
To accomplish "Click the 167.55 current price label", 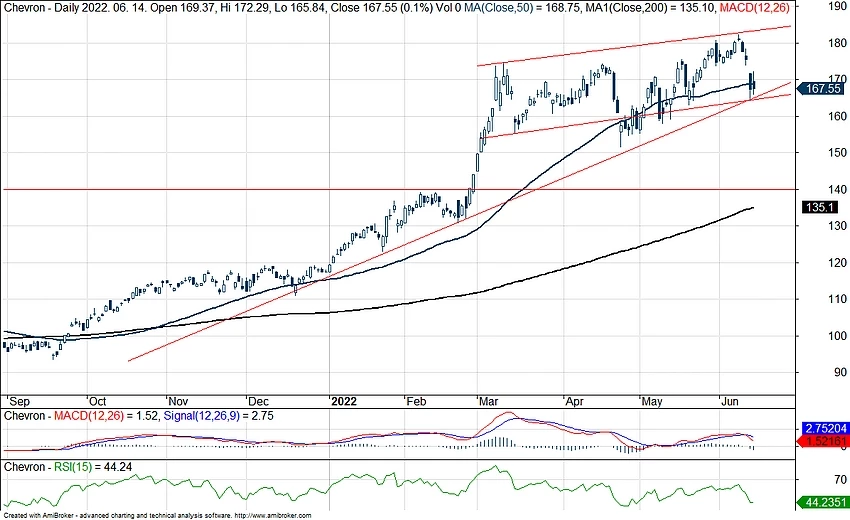I will tap(820, 88).
